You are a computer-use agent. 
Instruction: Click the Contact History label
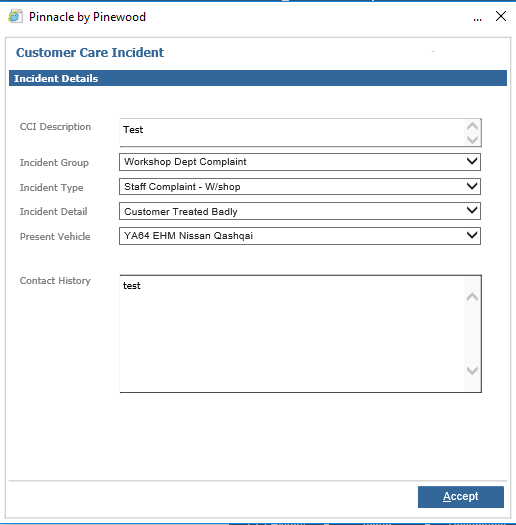(55, 281)
